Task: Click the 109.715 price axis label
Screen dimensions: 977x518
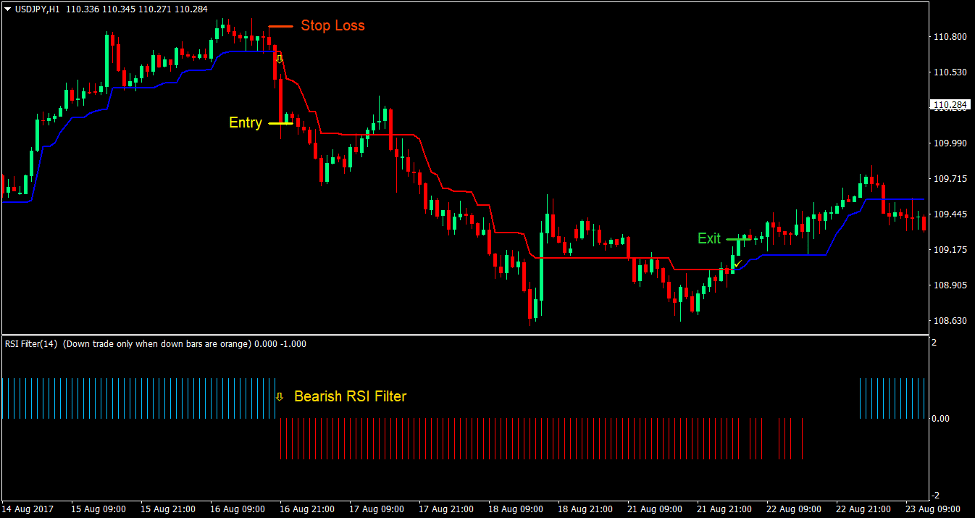Action: point(951,179)
